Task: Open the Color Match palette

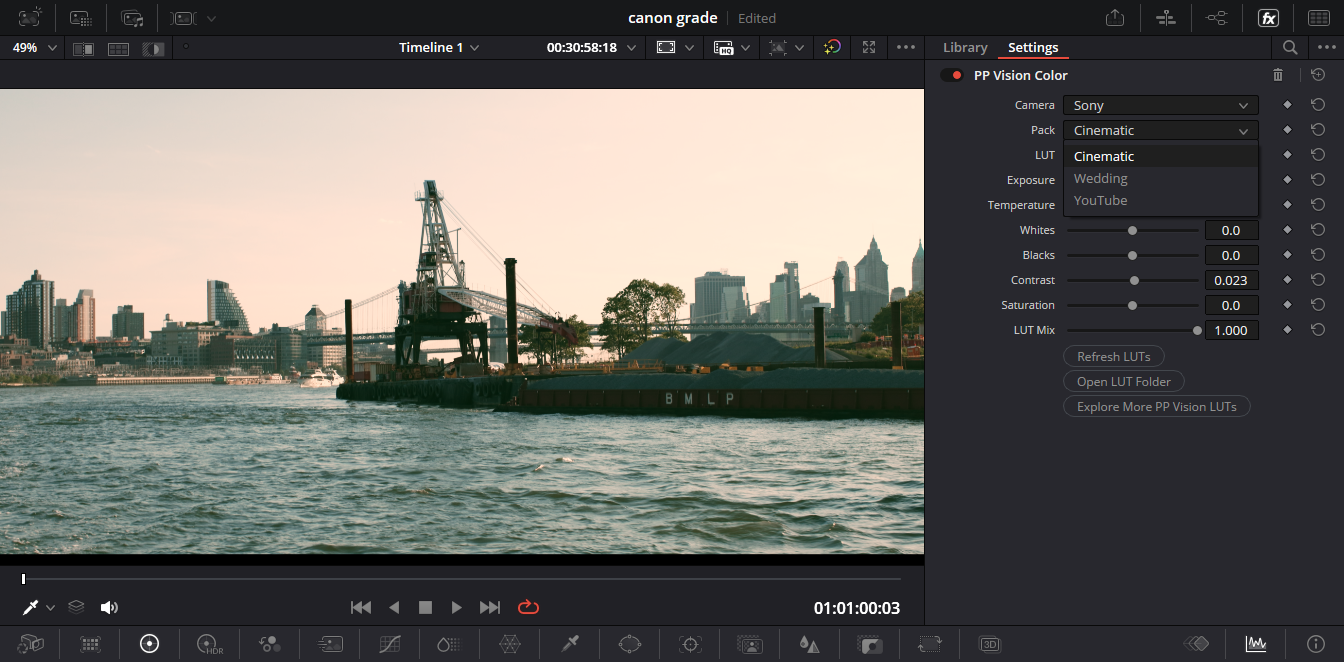Action: click(x=90, y=644)
